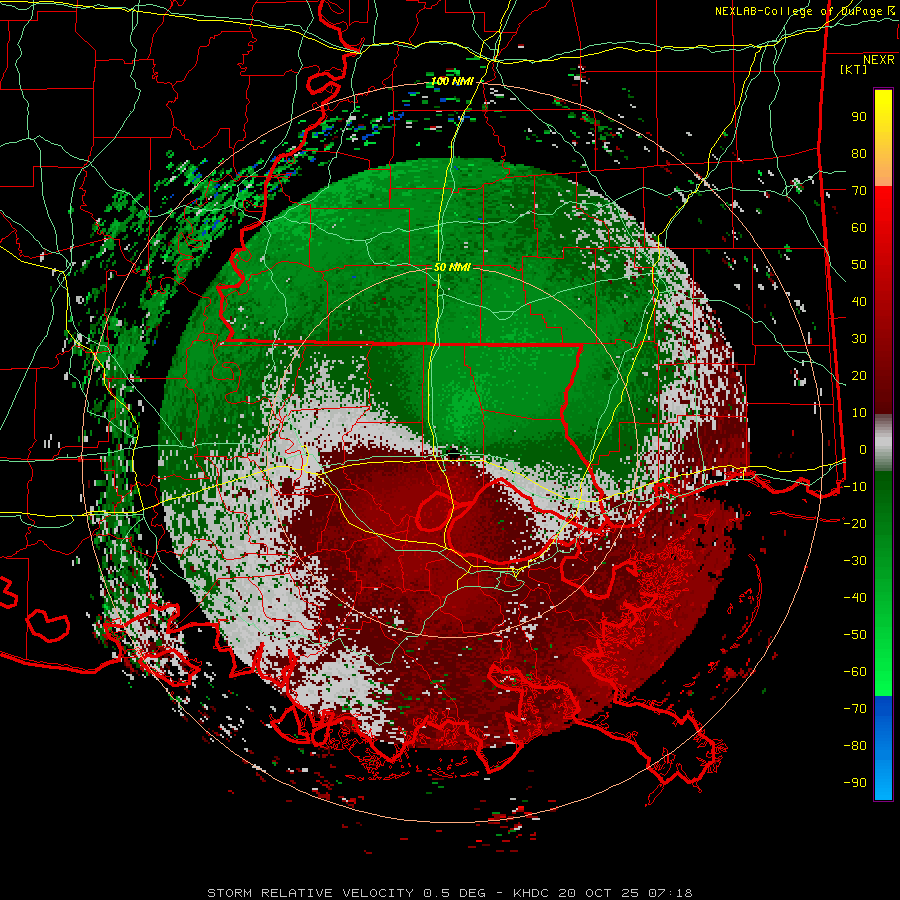The width and height of the screenshot is (900, 900).
Task: Click the blue bottom segment of the color bar
Action: pyautogui.click(x=883, y=748)
